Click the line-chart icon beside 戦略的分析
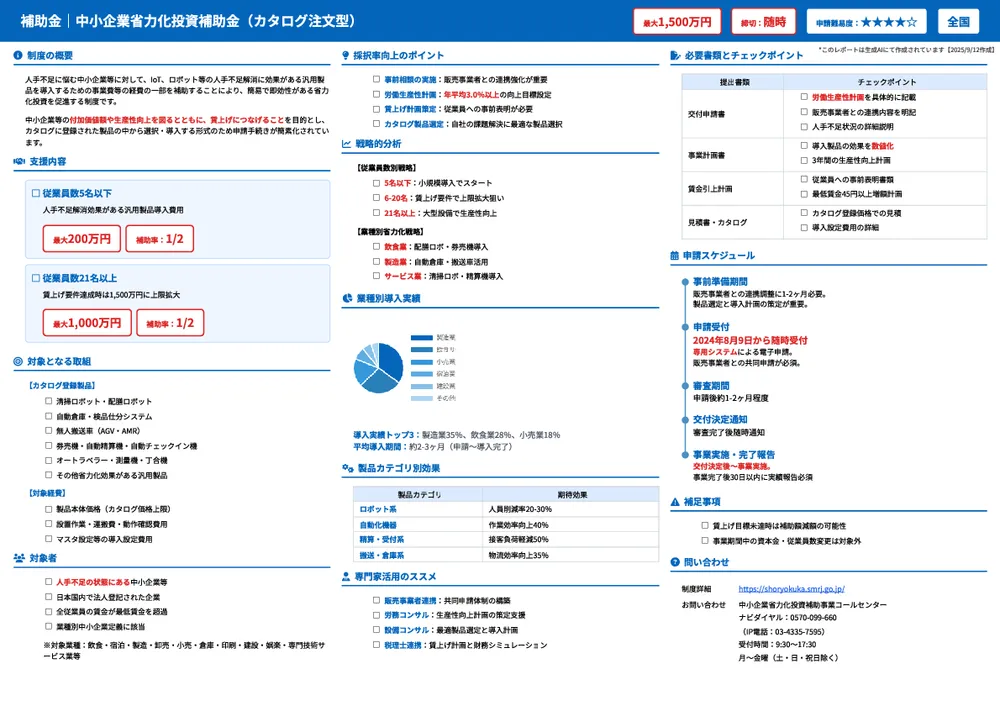This screenshot has height=706, width=1000. click(x=347, y=143)
